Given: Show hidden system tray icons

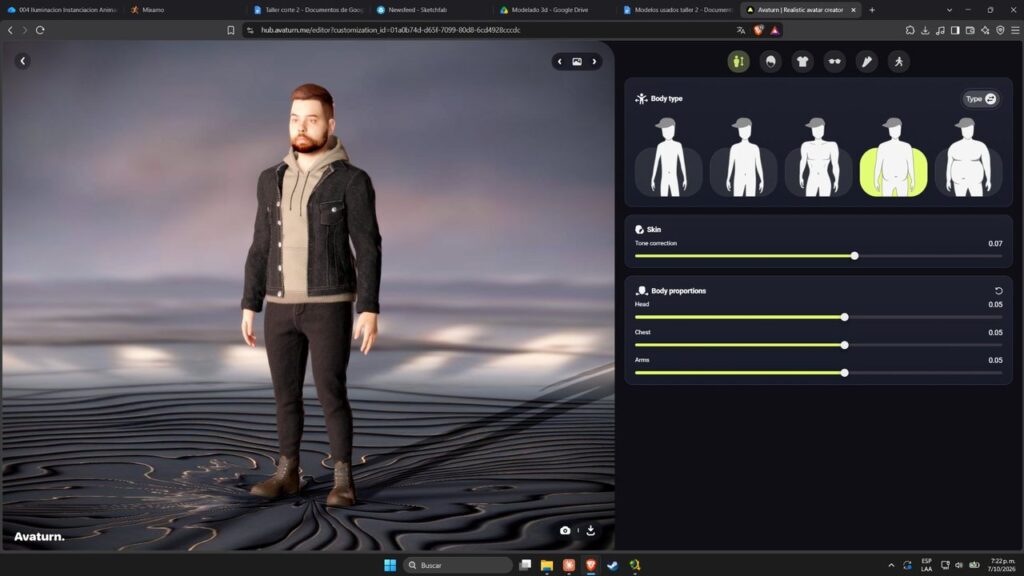Looking at the screenshot, I should 891,565.
